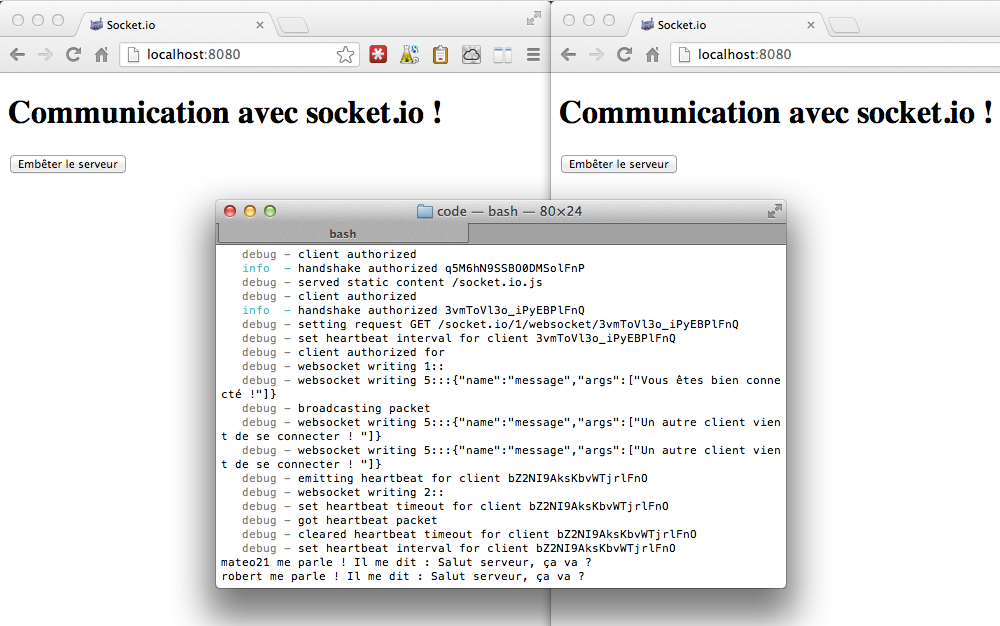1000x626 pixels.
Task: Reload page in right browser window
Action: (x=624, y=55)
